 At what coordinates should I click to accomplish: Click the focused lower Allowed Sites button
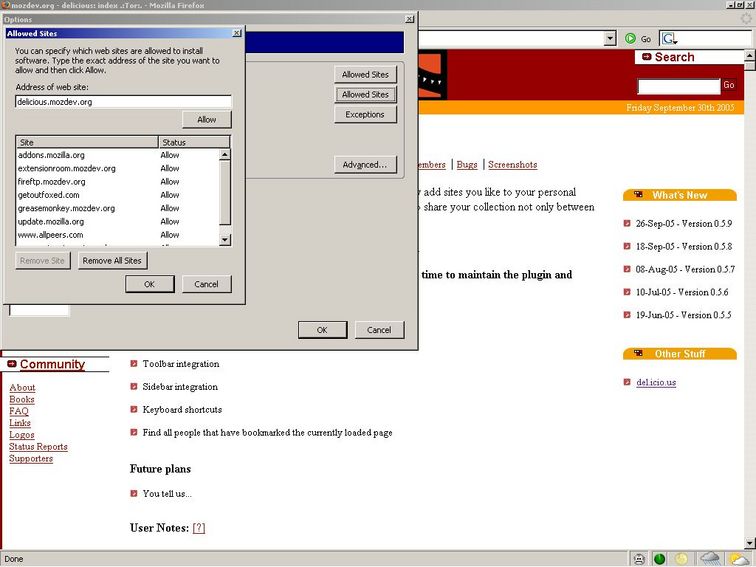pos(365,94)
